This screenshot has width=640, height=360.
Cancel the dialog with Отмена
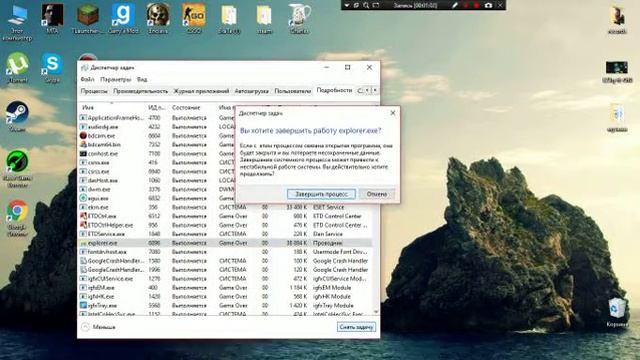[377, 194]
